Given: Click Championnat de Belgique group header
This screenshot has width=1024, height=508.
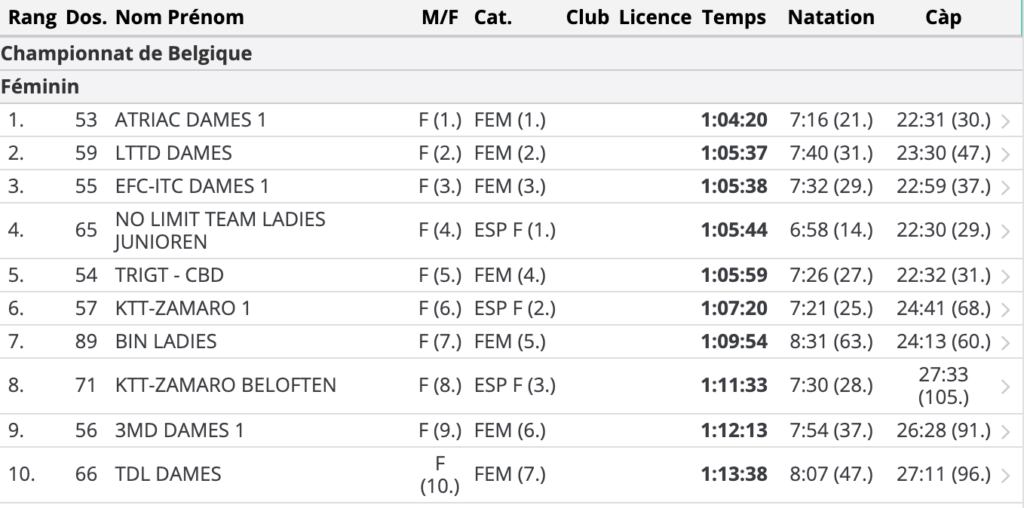Looking at the screenshot, I should (126, 54).
